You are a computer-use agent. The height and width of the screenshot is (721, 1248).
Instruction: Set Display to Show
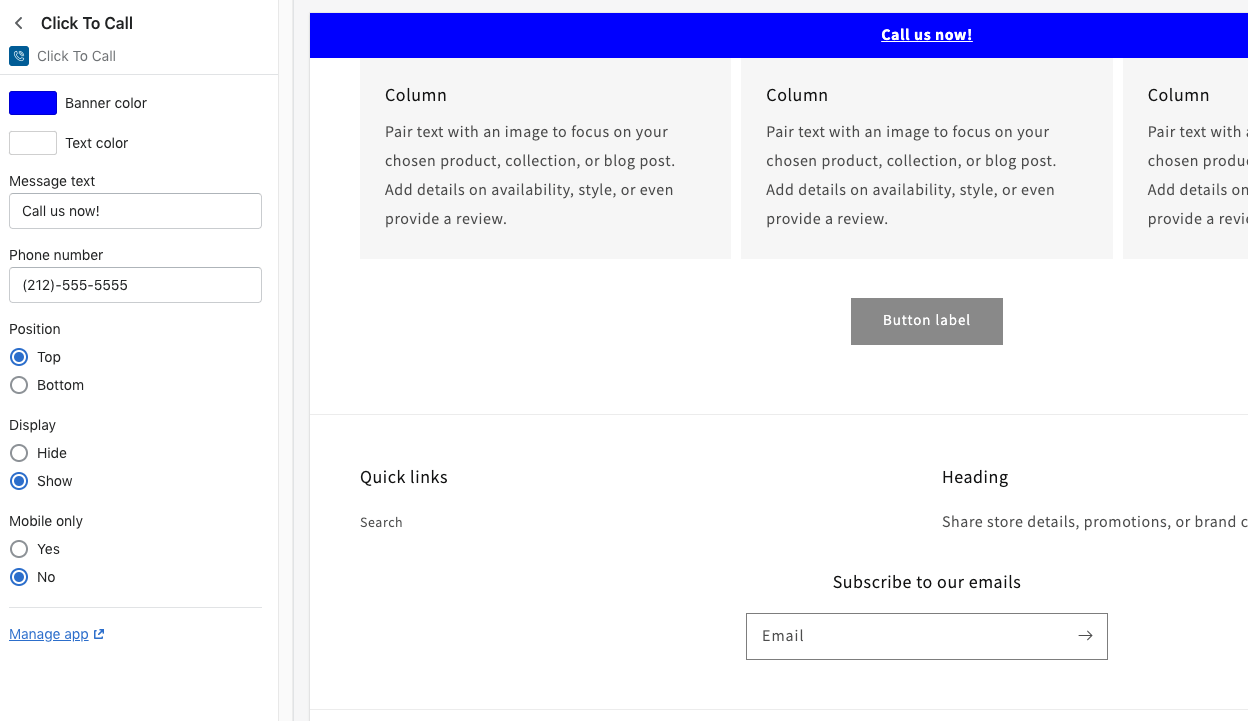click(x=18, y=481)
